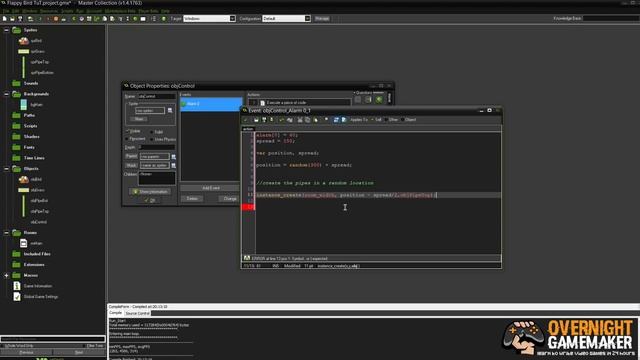Select the Alarm 0 event
The image size is (640, 360).
(211, 104)
